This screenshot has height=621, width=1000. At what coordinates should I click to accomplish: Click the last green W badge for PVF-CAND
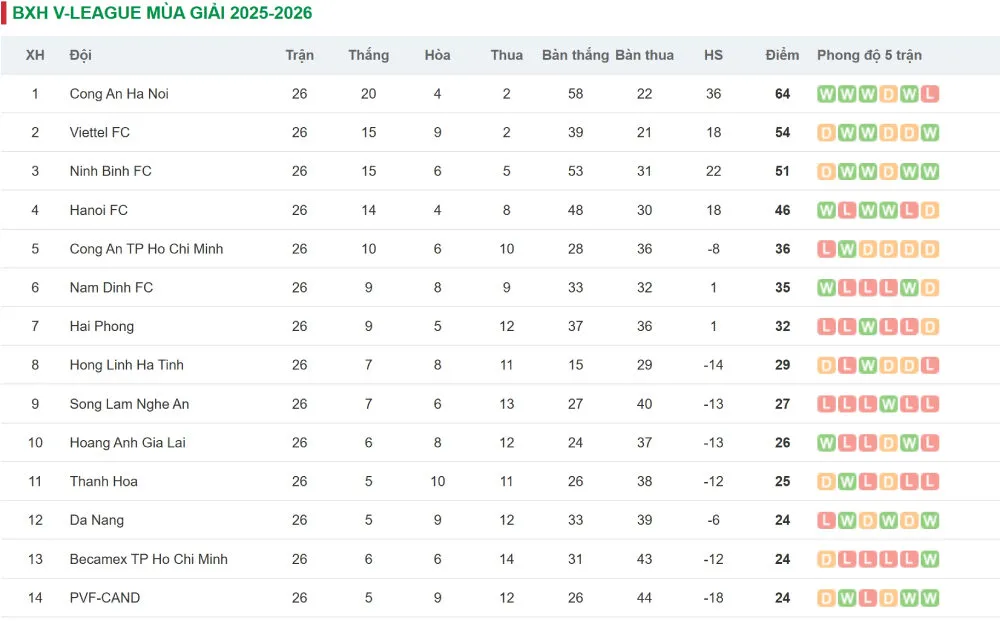[930, 598]
